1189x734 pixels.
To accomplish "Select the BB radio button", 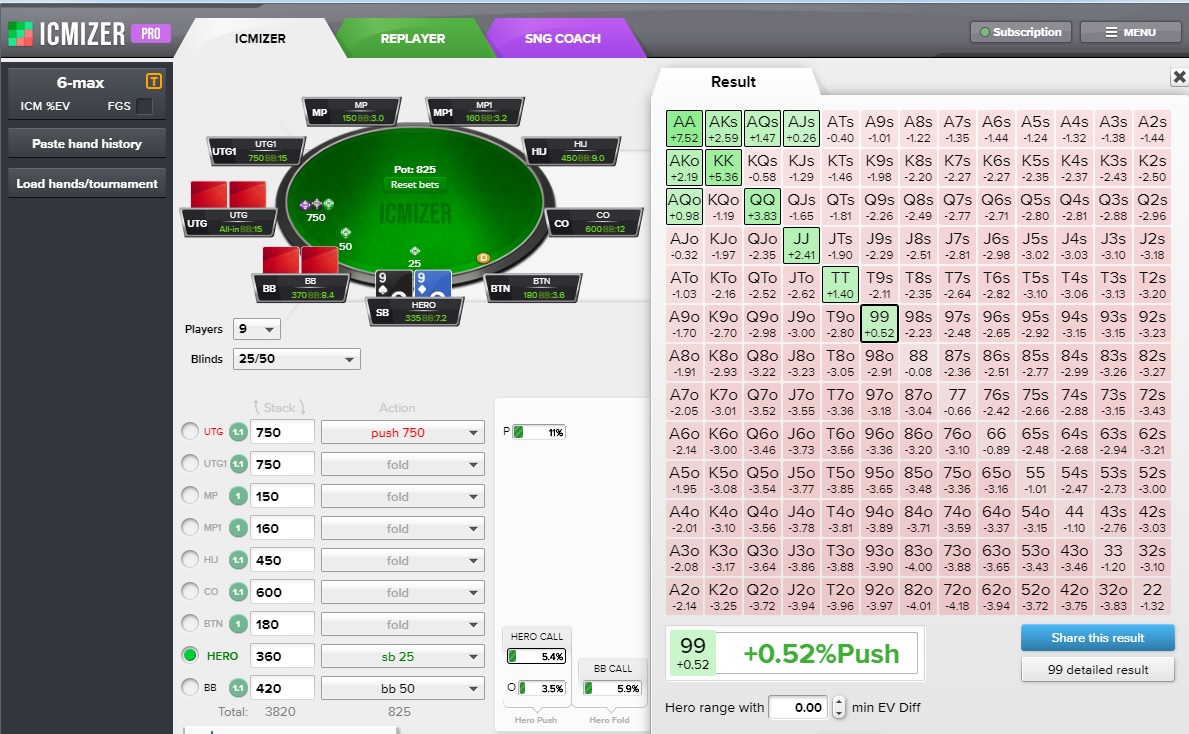I will click(190, 687).
